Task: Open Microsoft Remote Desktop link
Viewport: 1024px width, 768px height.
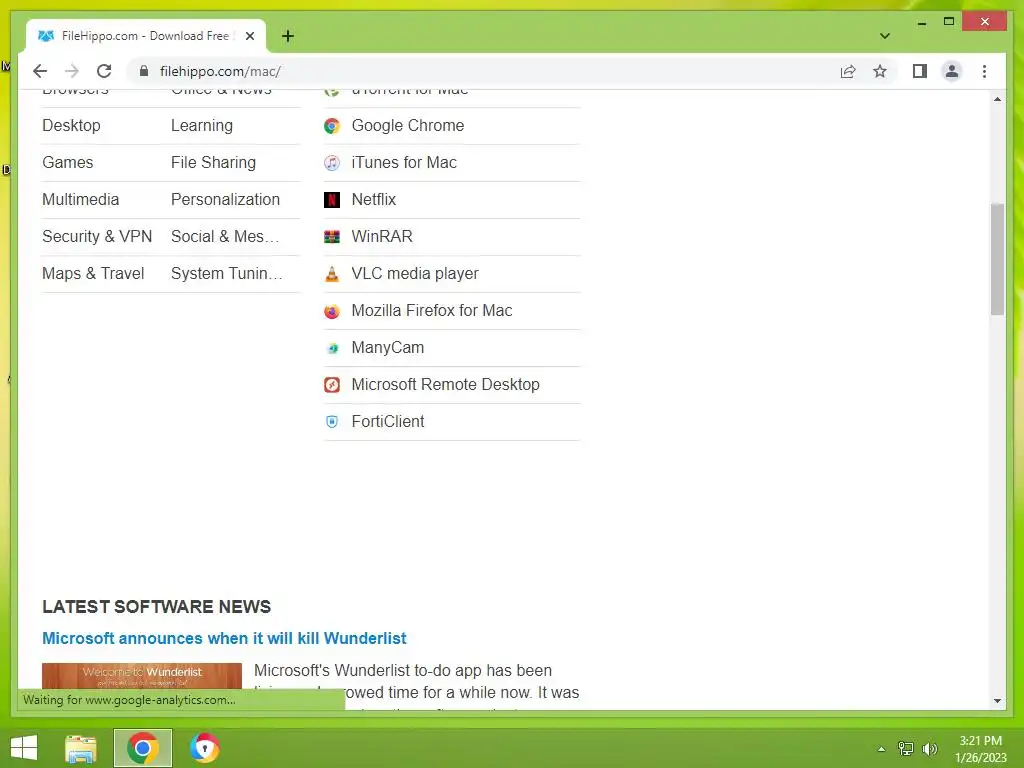Action: pyautogui.click(x=445, y=385)
